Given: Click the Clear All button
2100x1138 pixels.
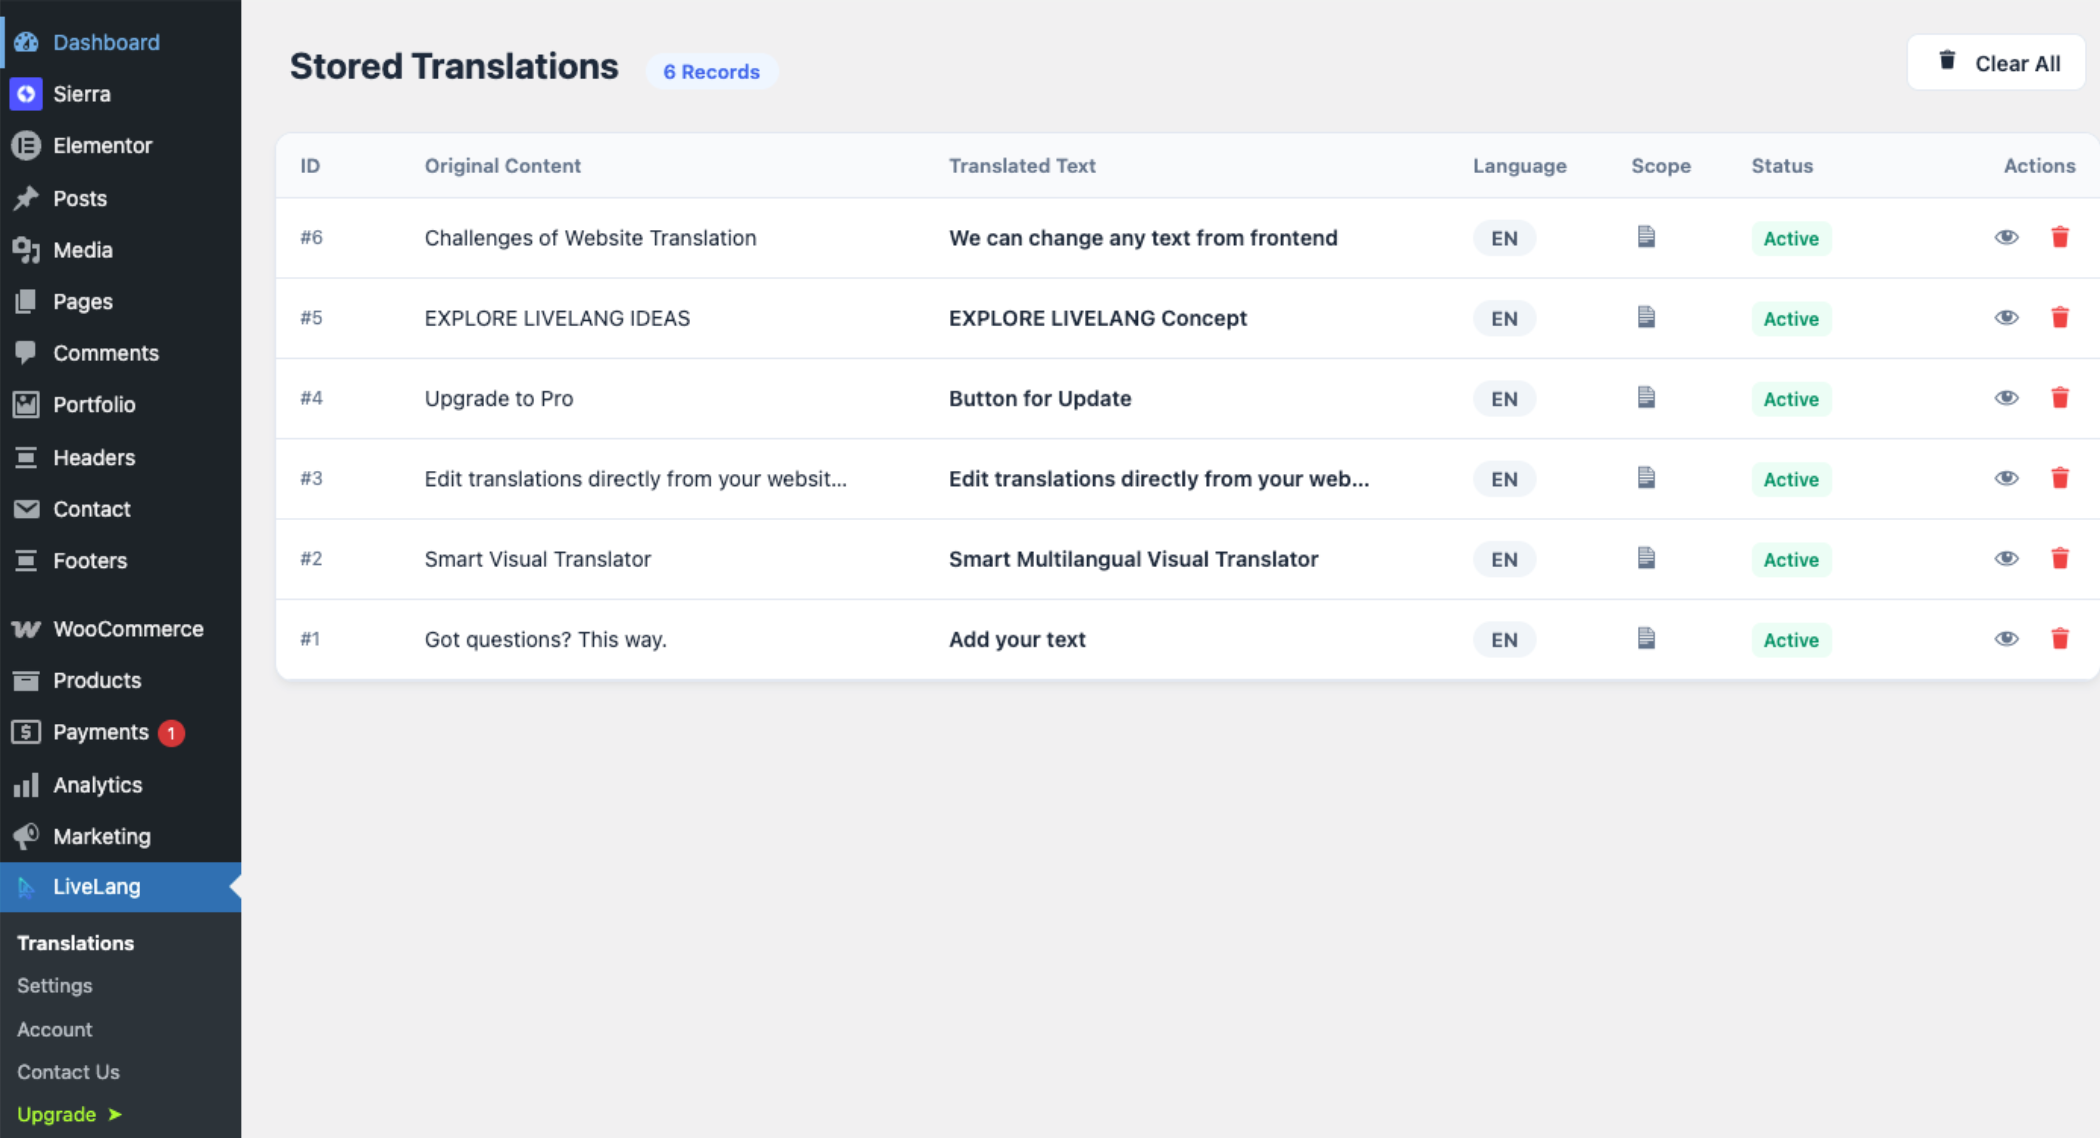Looking at the screenshot, I should 1996,63.
